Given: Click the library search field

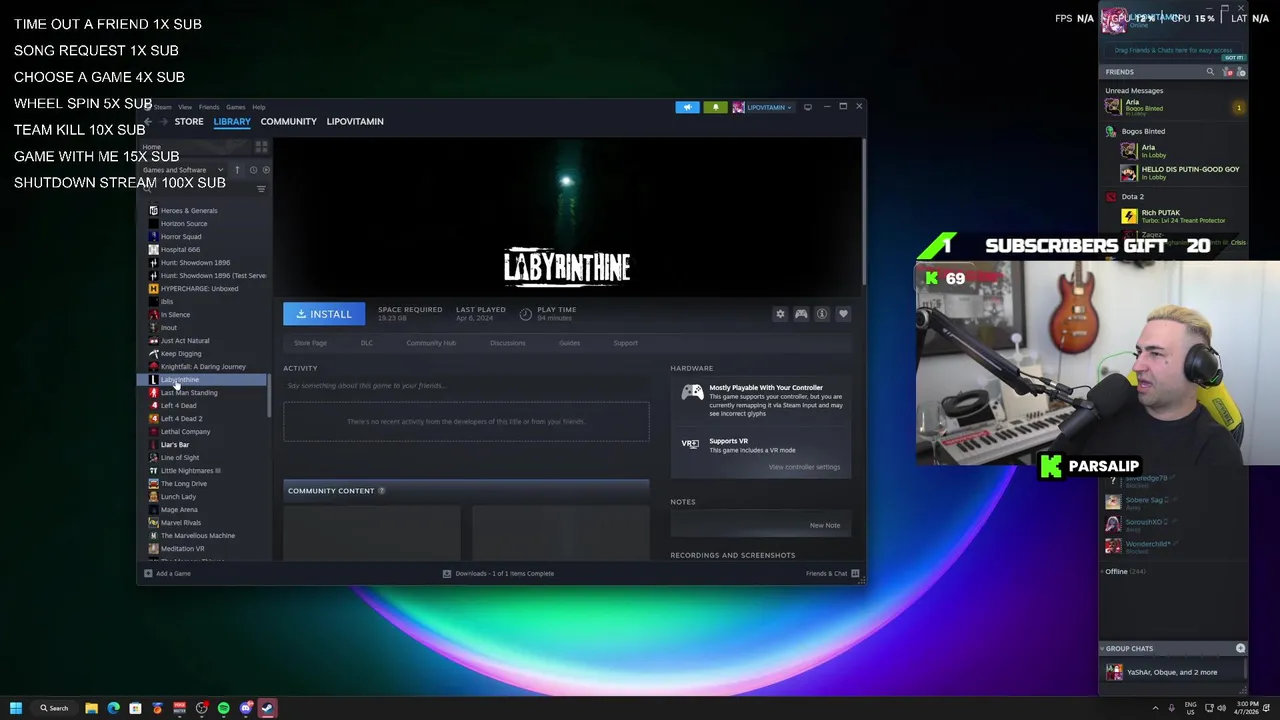Looking at the screenshot, I should tap(198, 189).
